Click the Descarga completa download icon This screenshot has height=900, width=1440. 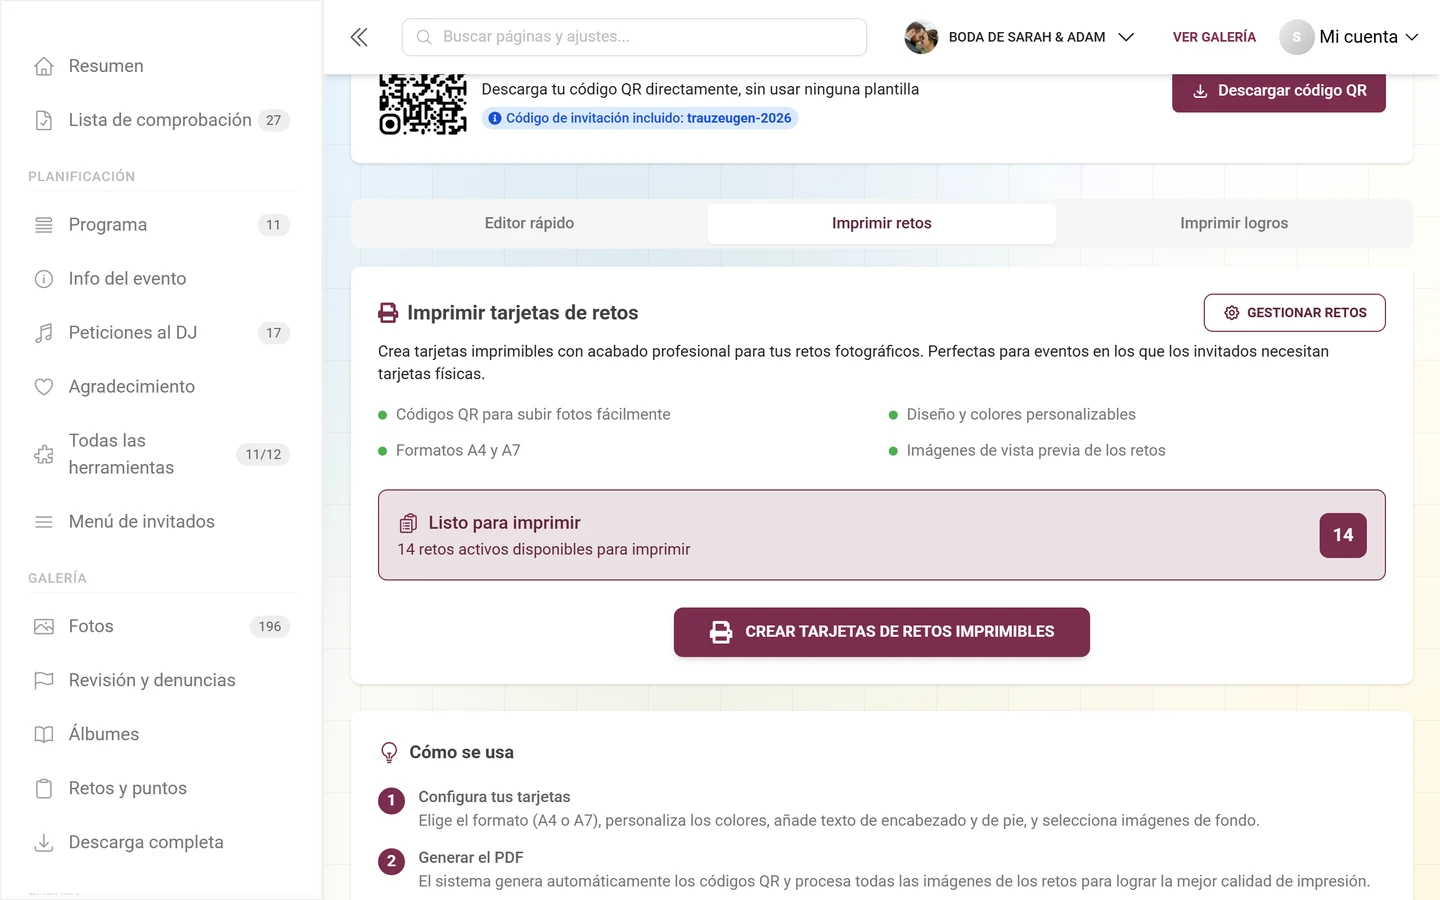point(44,843)
